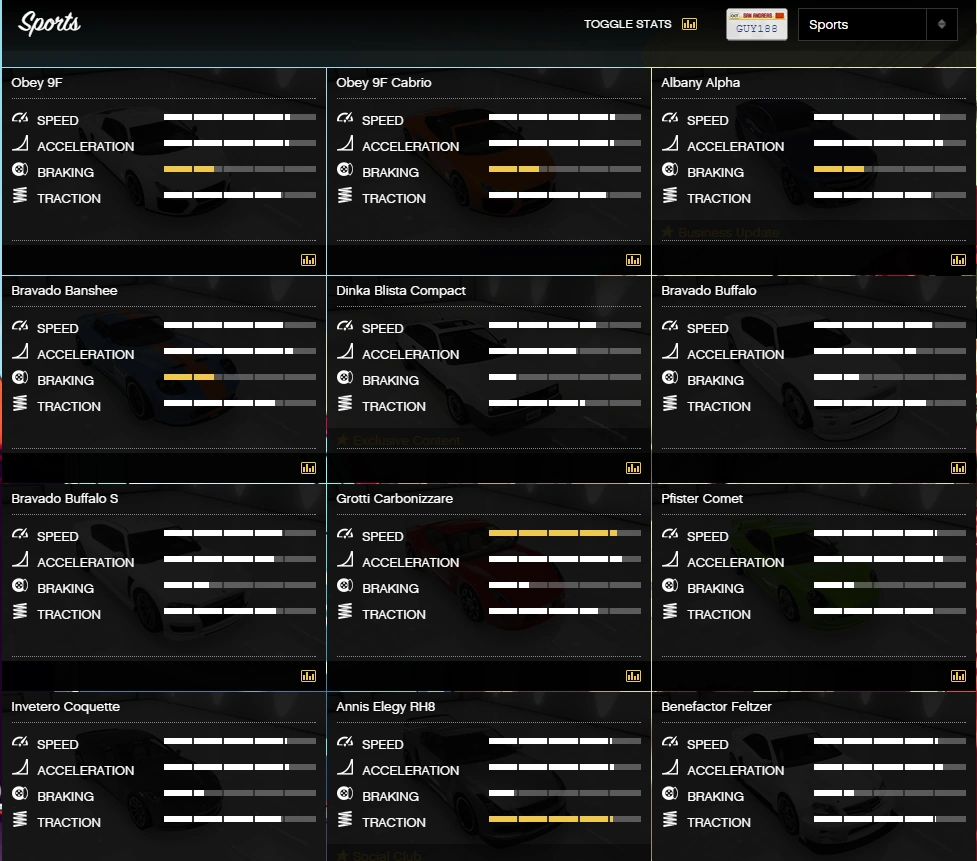Select the Obey 9F Cabrio vehicle title
Viewport: 977px width, 861px height.
384,82
